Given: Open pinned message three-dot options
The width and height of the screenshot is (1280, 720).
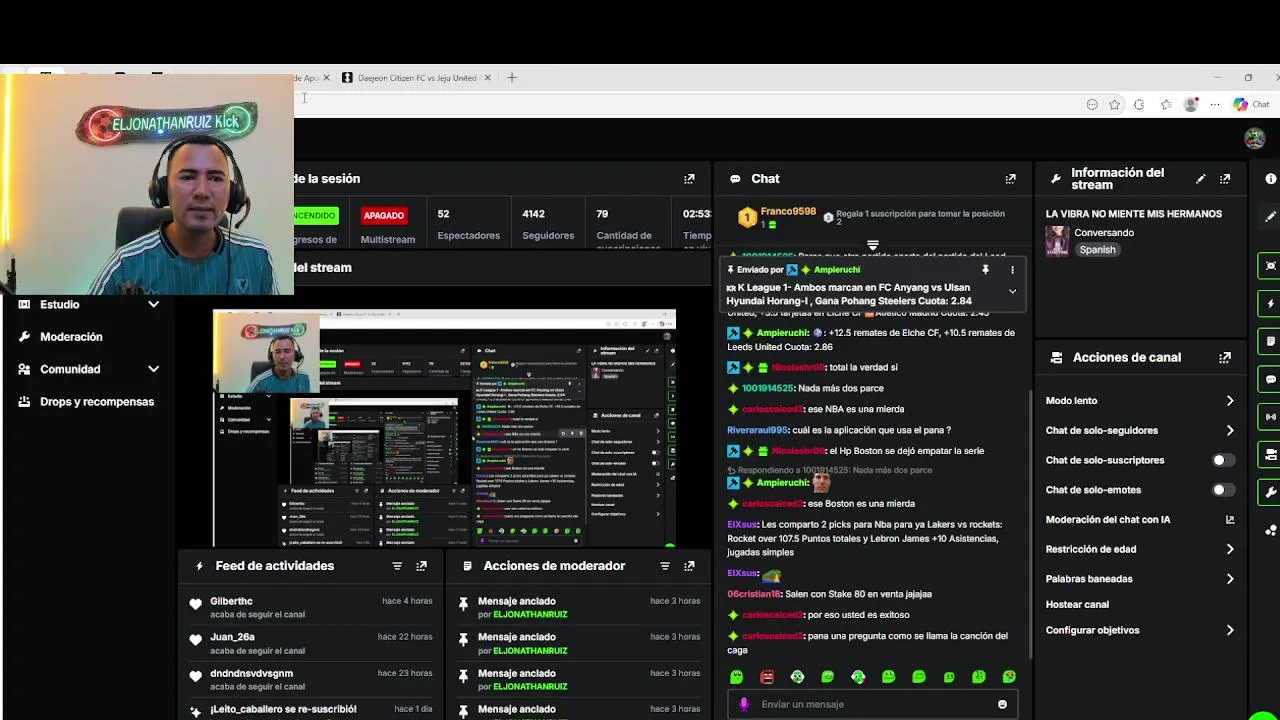Looking at the screenshot, I should tap(1012, 270).
